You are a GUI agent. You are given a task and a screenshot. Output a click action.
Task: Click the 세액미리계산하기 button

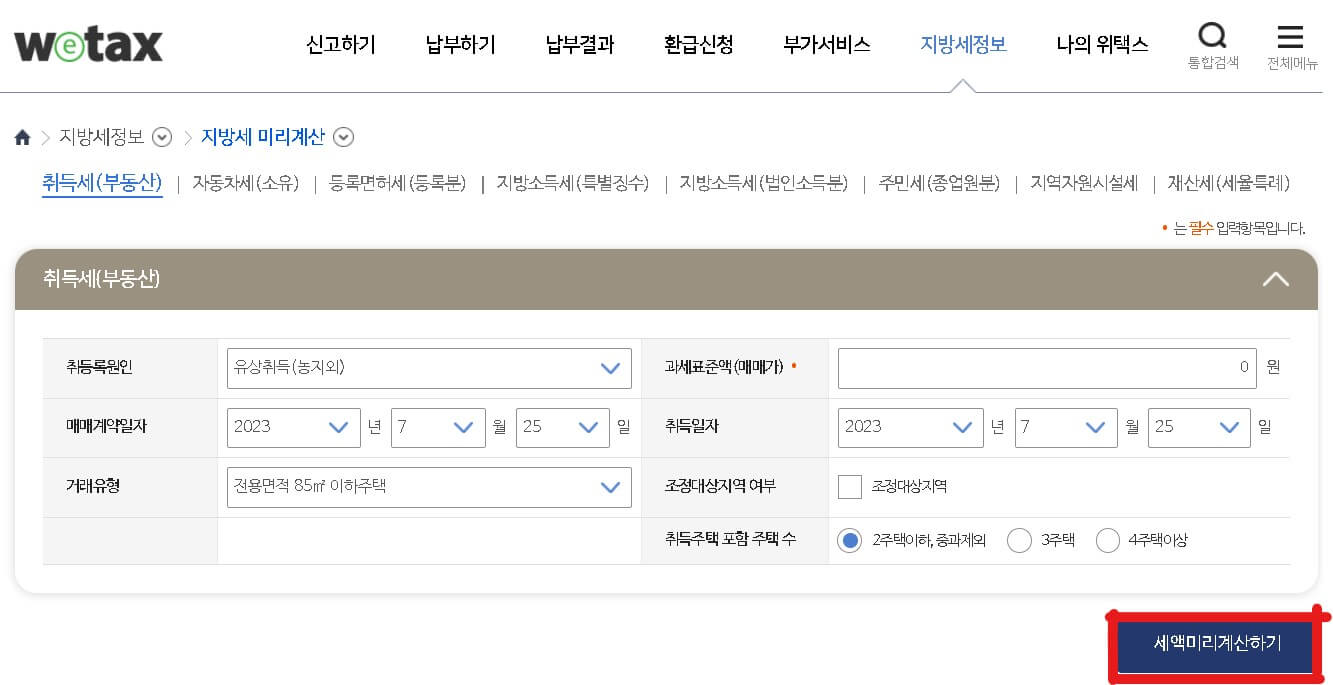1213,645
